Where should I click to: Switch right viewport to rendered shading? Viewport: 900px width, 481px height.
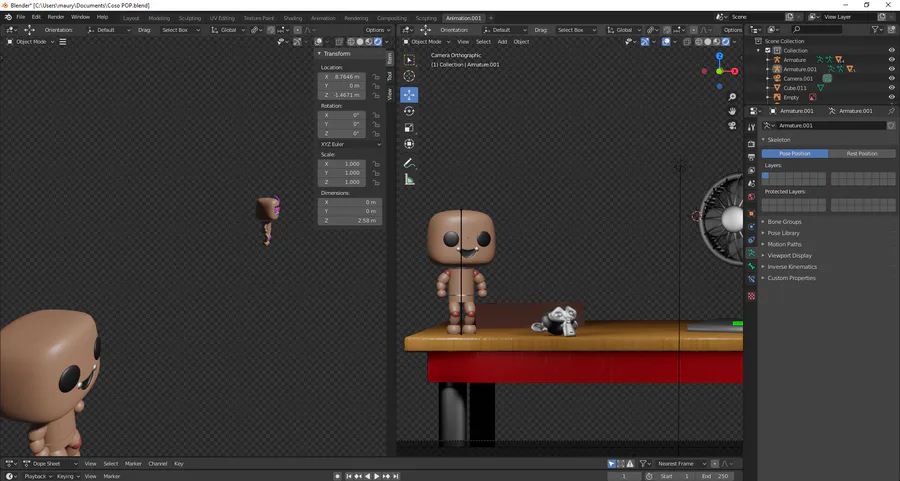click(x=726, y=42)
